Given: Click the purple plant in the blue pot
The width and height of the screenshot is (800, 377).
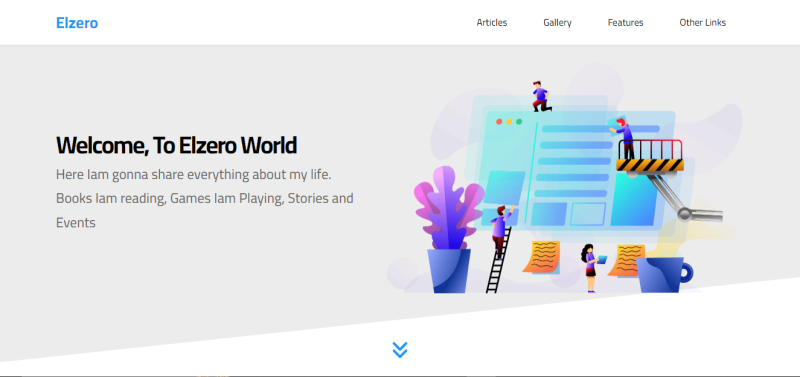Looking at the screenshot, I should pyautogui.click(x=449, y=230).
